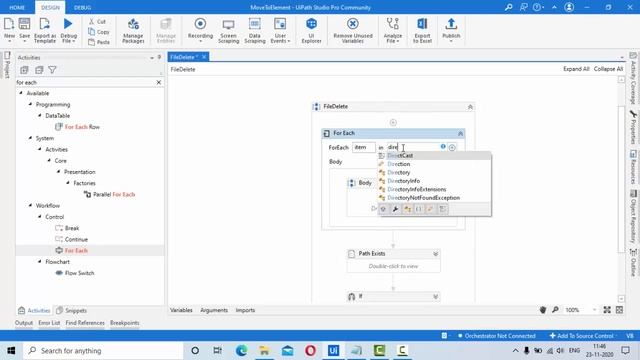Click the activities search field
Image resolution: width=640 pixels, height=360 pixels.
(85, 82)
